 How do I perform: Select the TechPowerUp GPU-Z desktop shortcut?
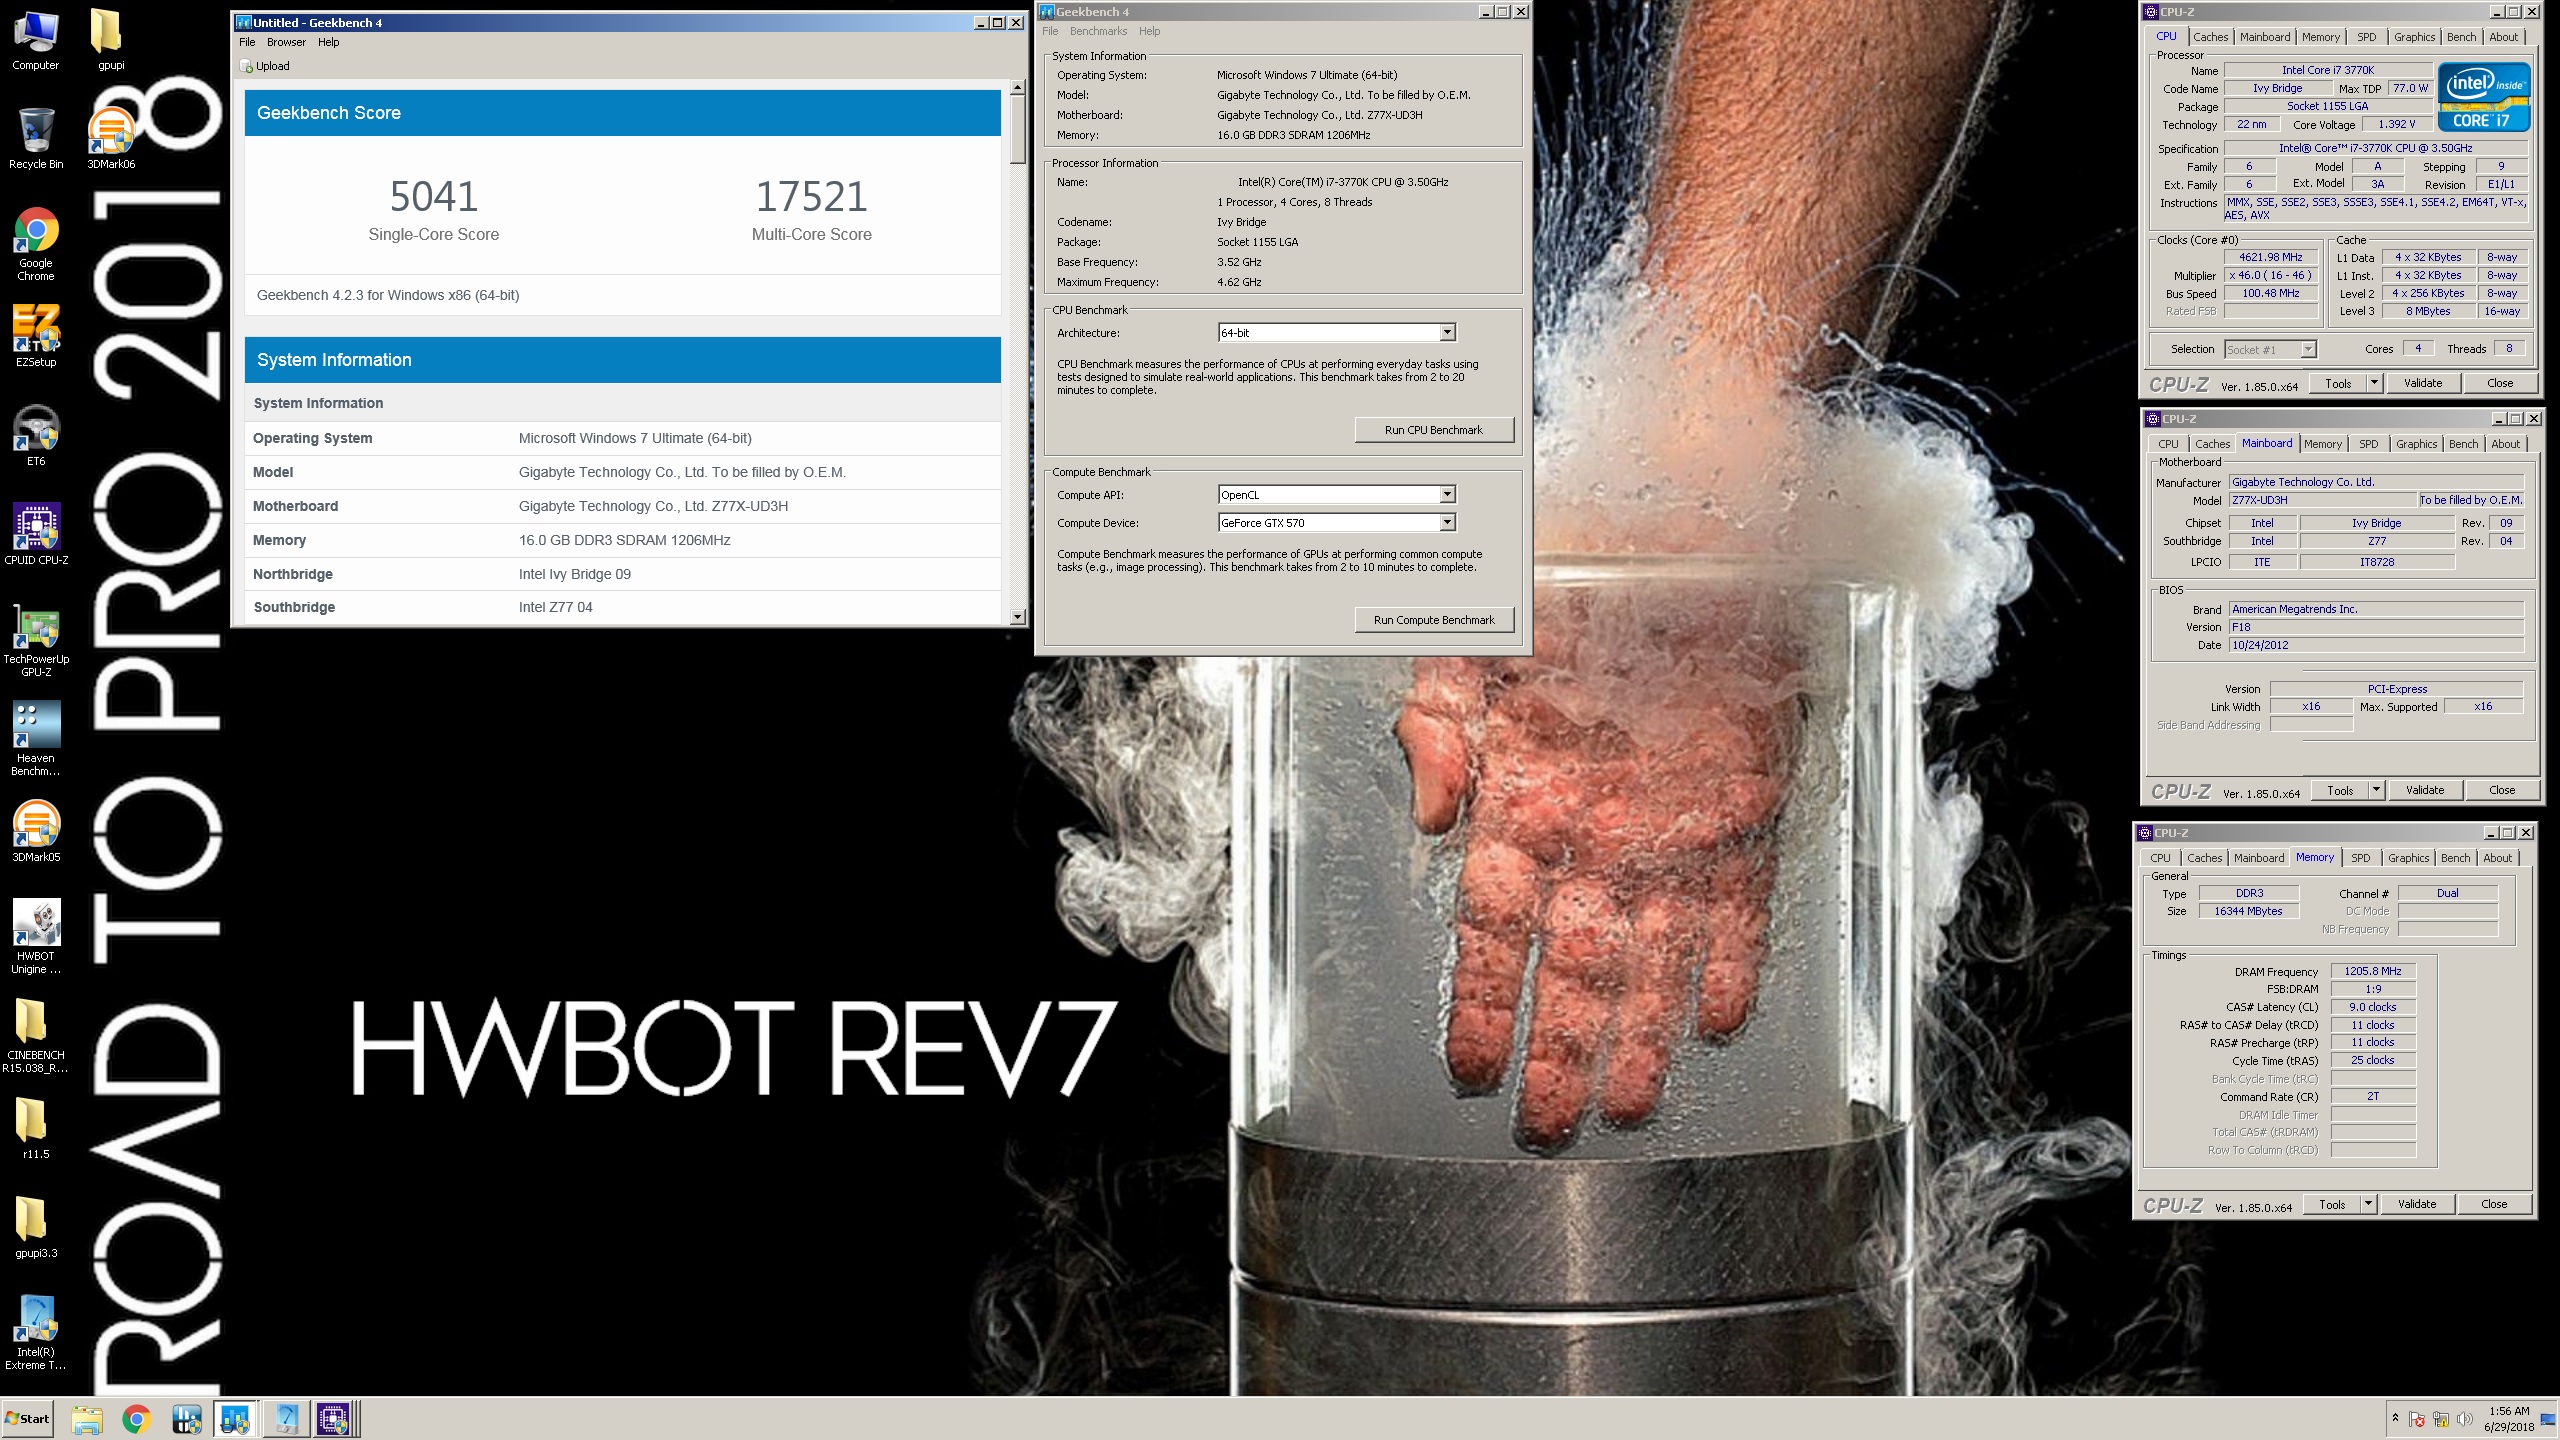pyautogui.click(x=36, y=640)
